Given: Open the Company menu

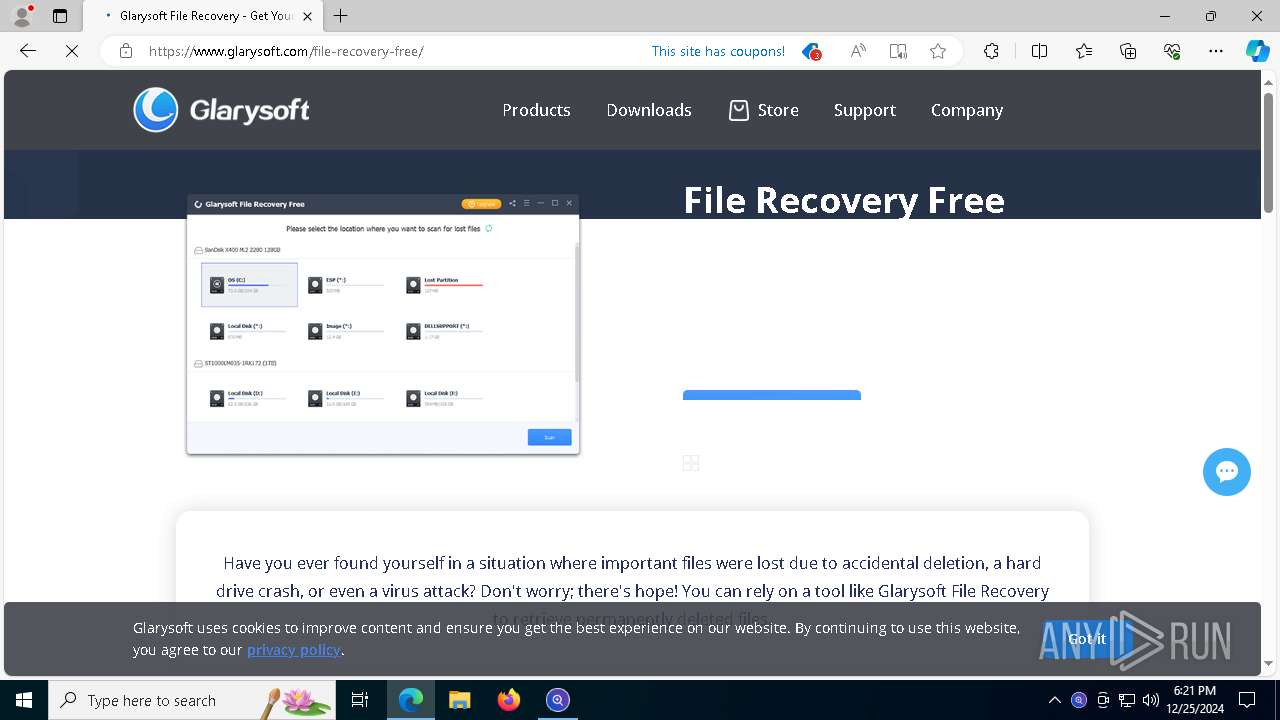Looking at the screenshot, I should [x=967, y=110].
